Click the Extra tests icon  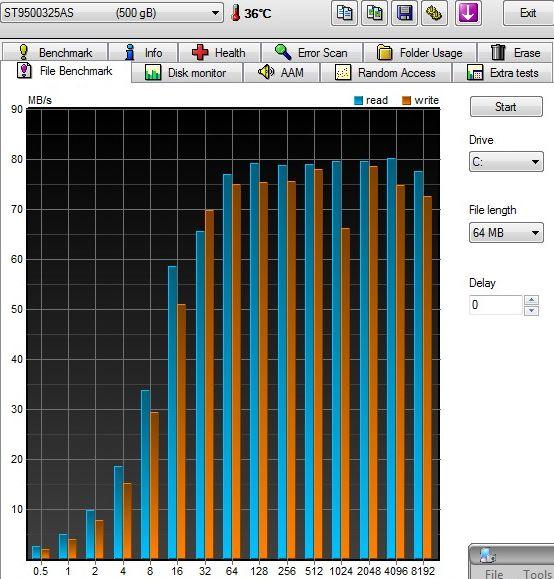pyautogui.click(x=475, y=72)
